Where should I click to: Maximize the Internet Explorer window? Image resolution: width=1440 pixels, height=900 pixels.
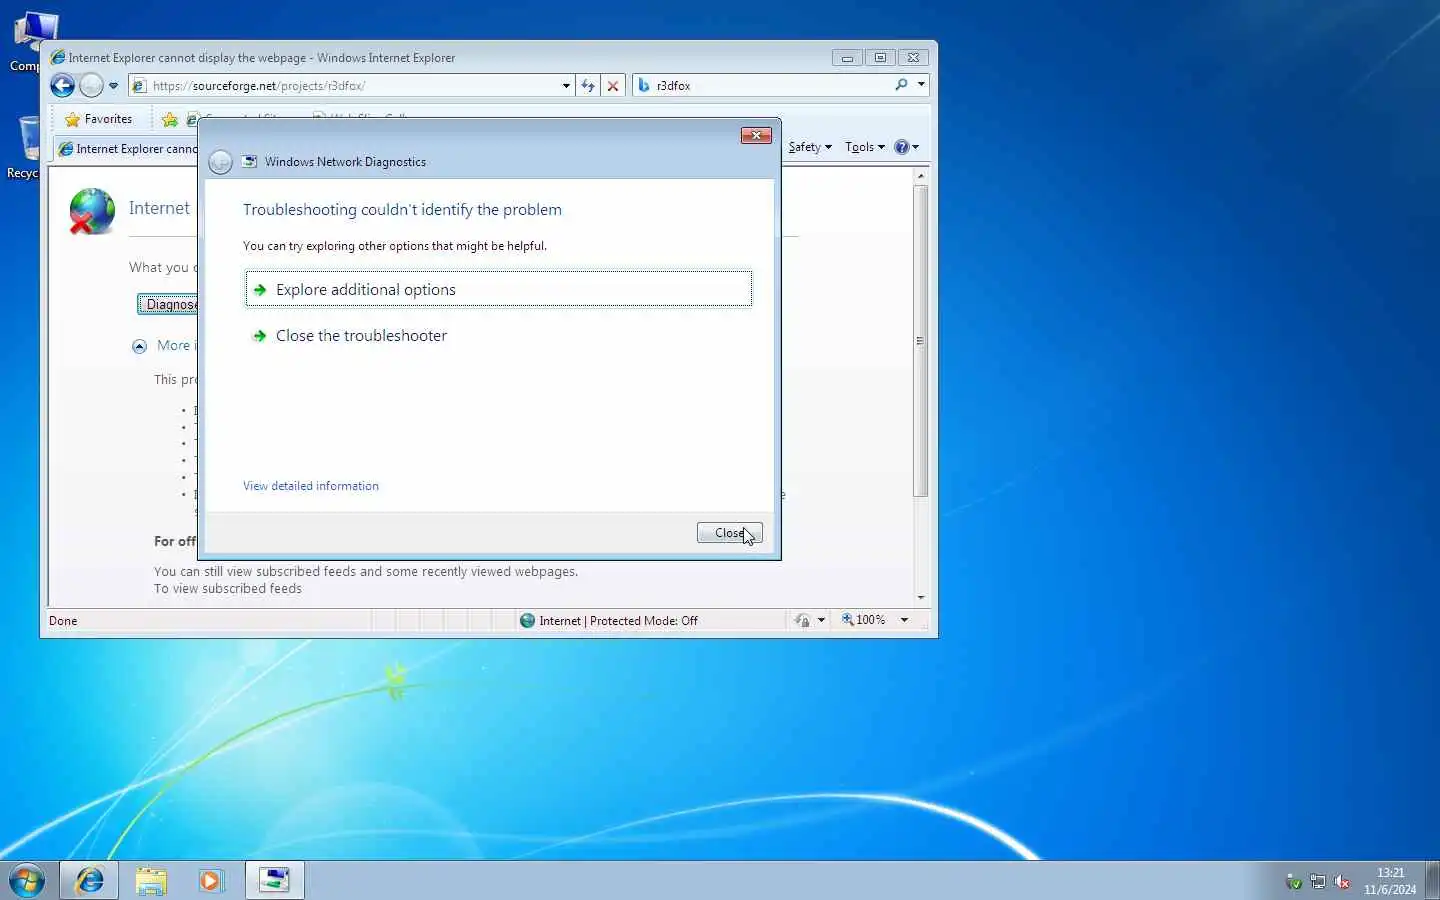880,58
